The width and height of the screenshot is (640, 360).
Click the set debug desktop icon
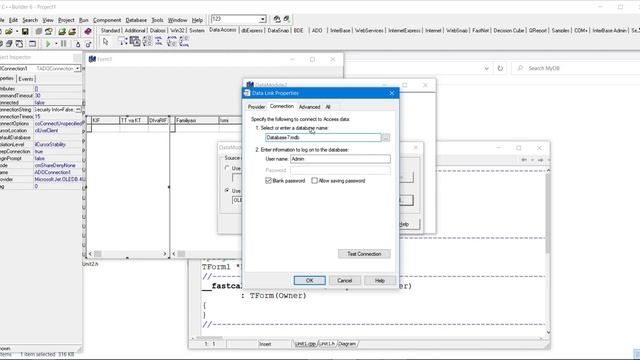(x=287, y=19)
